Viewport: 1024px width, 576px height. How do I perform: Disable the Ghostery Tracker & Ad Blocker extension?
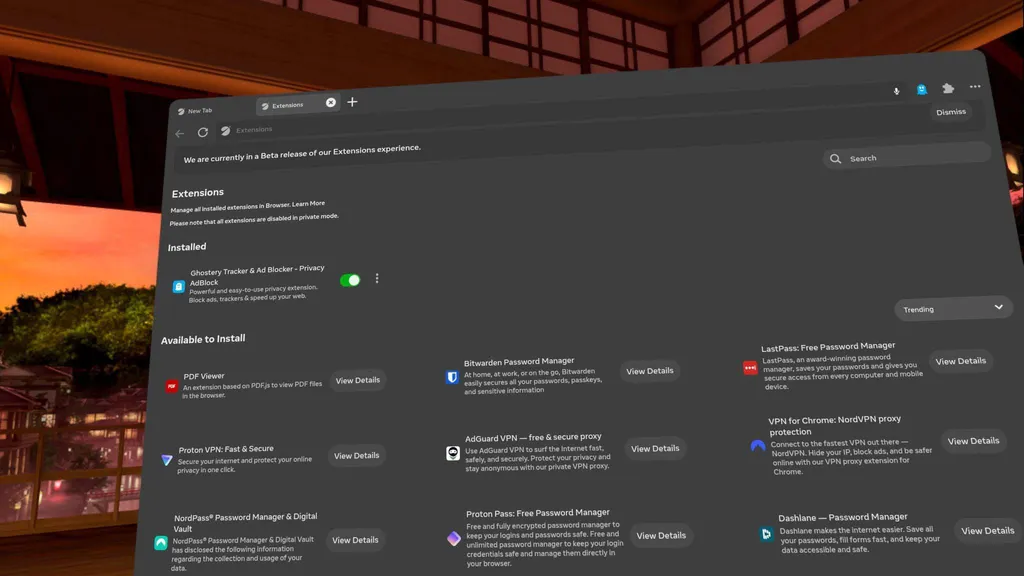point(349,280)
